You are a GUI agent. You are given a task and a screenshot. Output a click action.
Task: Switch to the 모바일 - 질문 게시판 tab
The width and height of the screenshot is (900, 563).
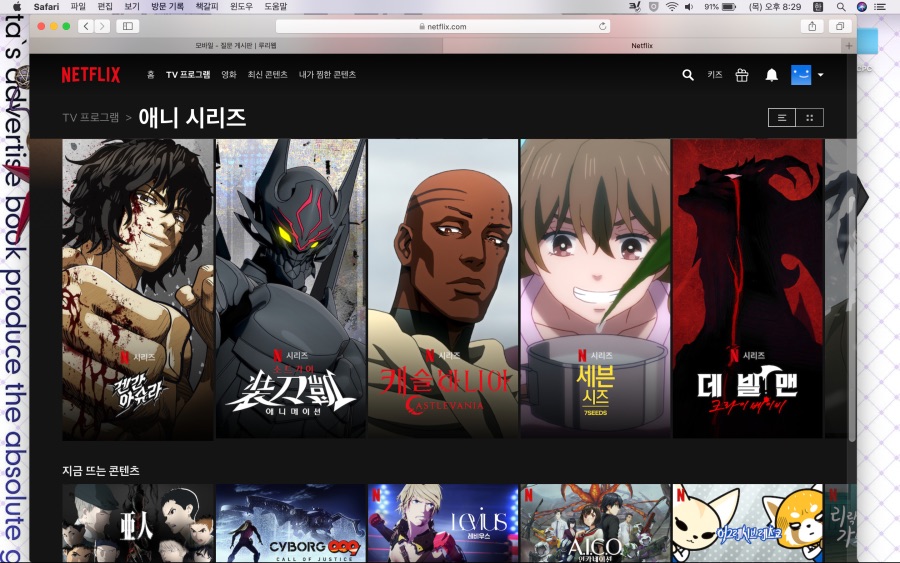click(236, 45)
